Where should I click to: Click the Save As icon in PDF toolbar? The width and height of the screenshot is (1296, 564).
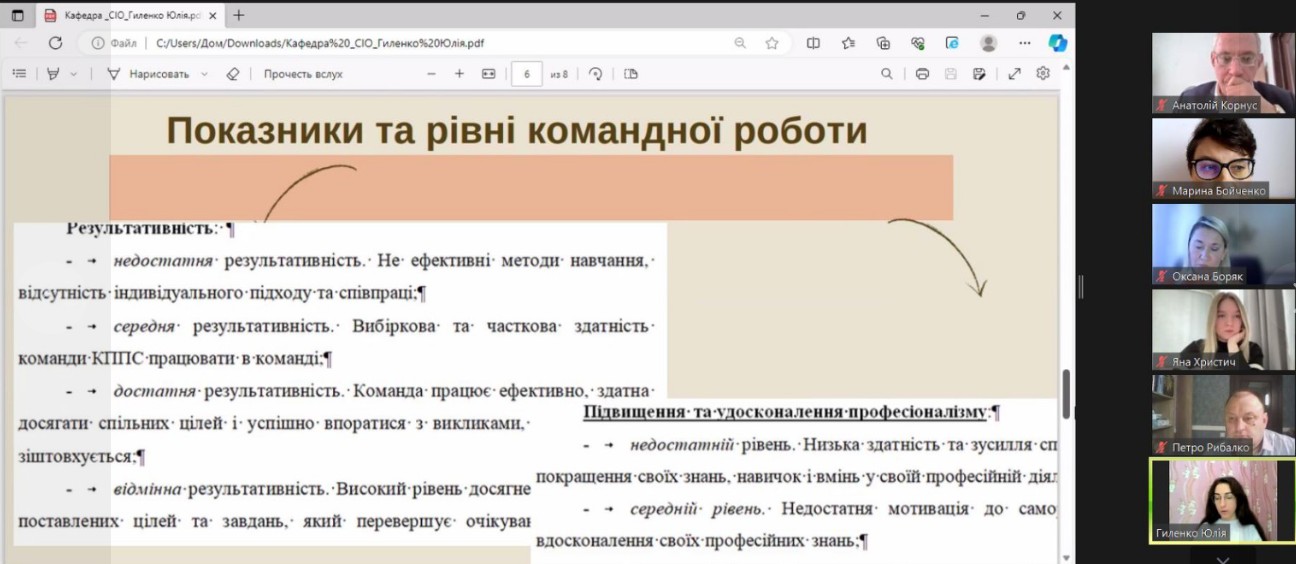979,74
